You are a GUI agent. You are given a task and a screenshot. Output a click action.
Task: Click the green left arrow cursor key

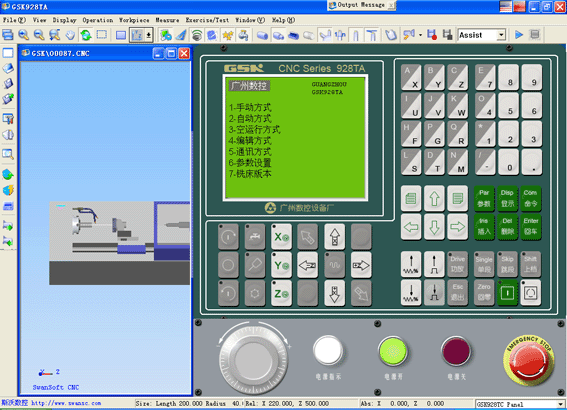[411, 227]
